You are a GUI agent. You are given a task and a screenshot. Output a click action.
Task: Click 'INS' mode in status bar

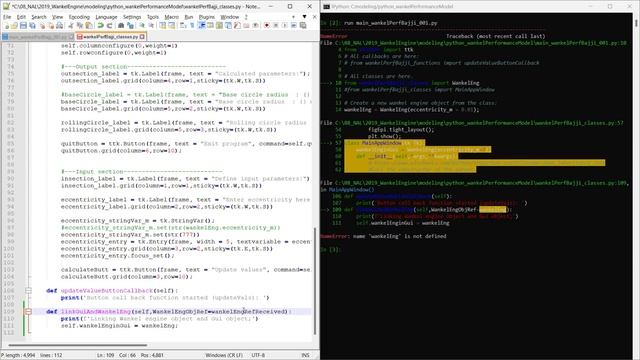(305, 355)
